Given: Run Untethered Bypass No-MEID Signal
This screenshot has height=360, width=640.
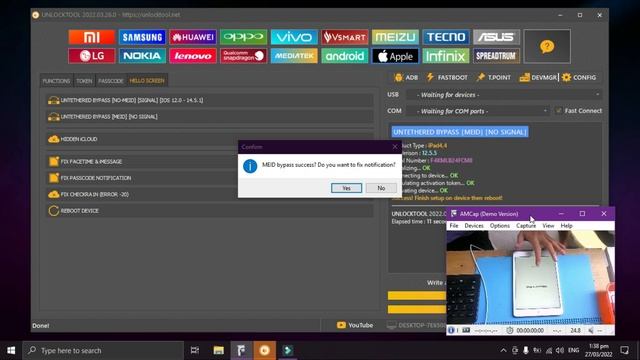Looking at the screenshot, I should (x=209, y=100).
